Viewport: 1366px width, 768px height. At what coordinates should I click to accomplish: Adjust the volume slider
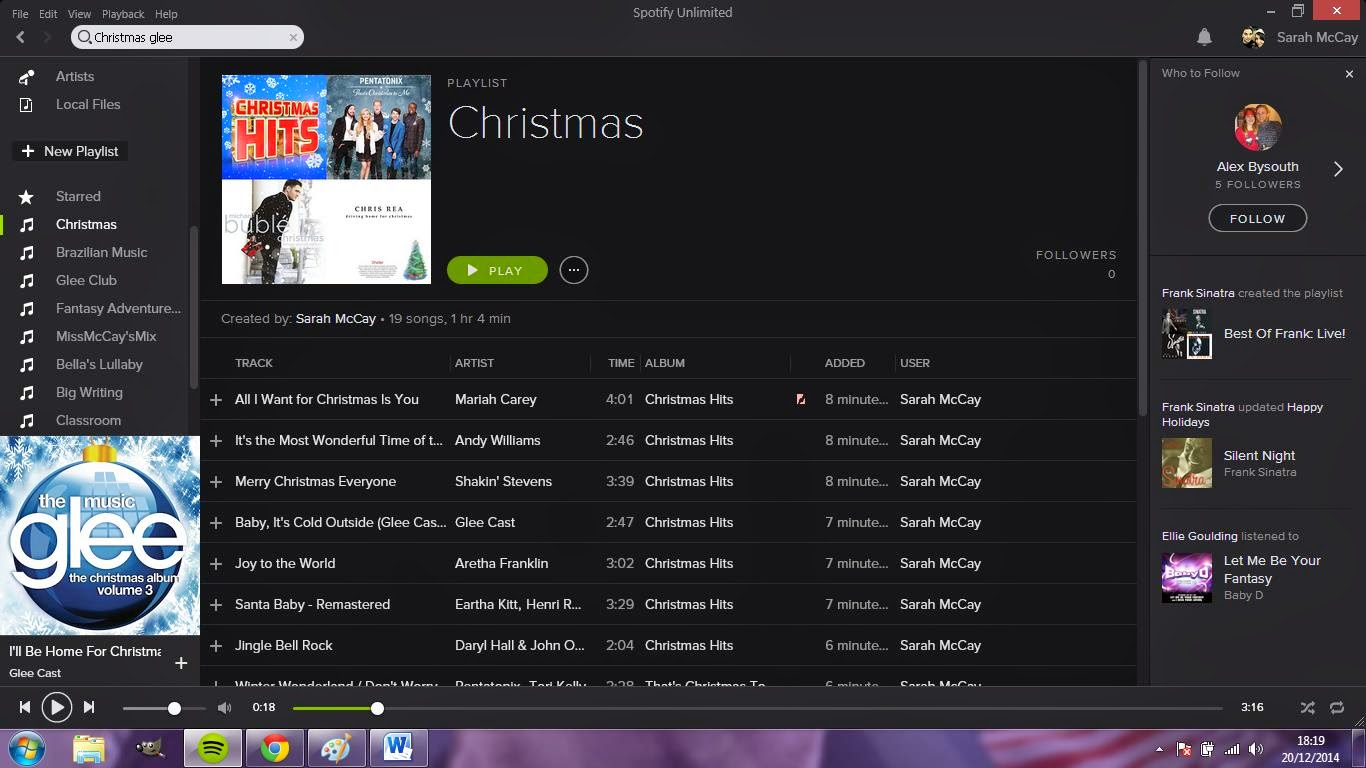164,708
